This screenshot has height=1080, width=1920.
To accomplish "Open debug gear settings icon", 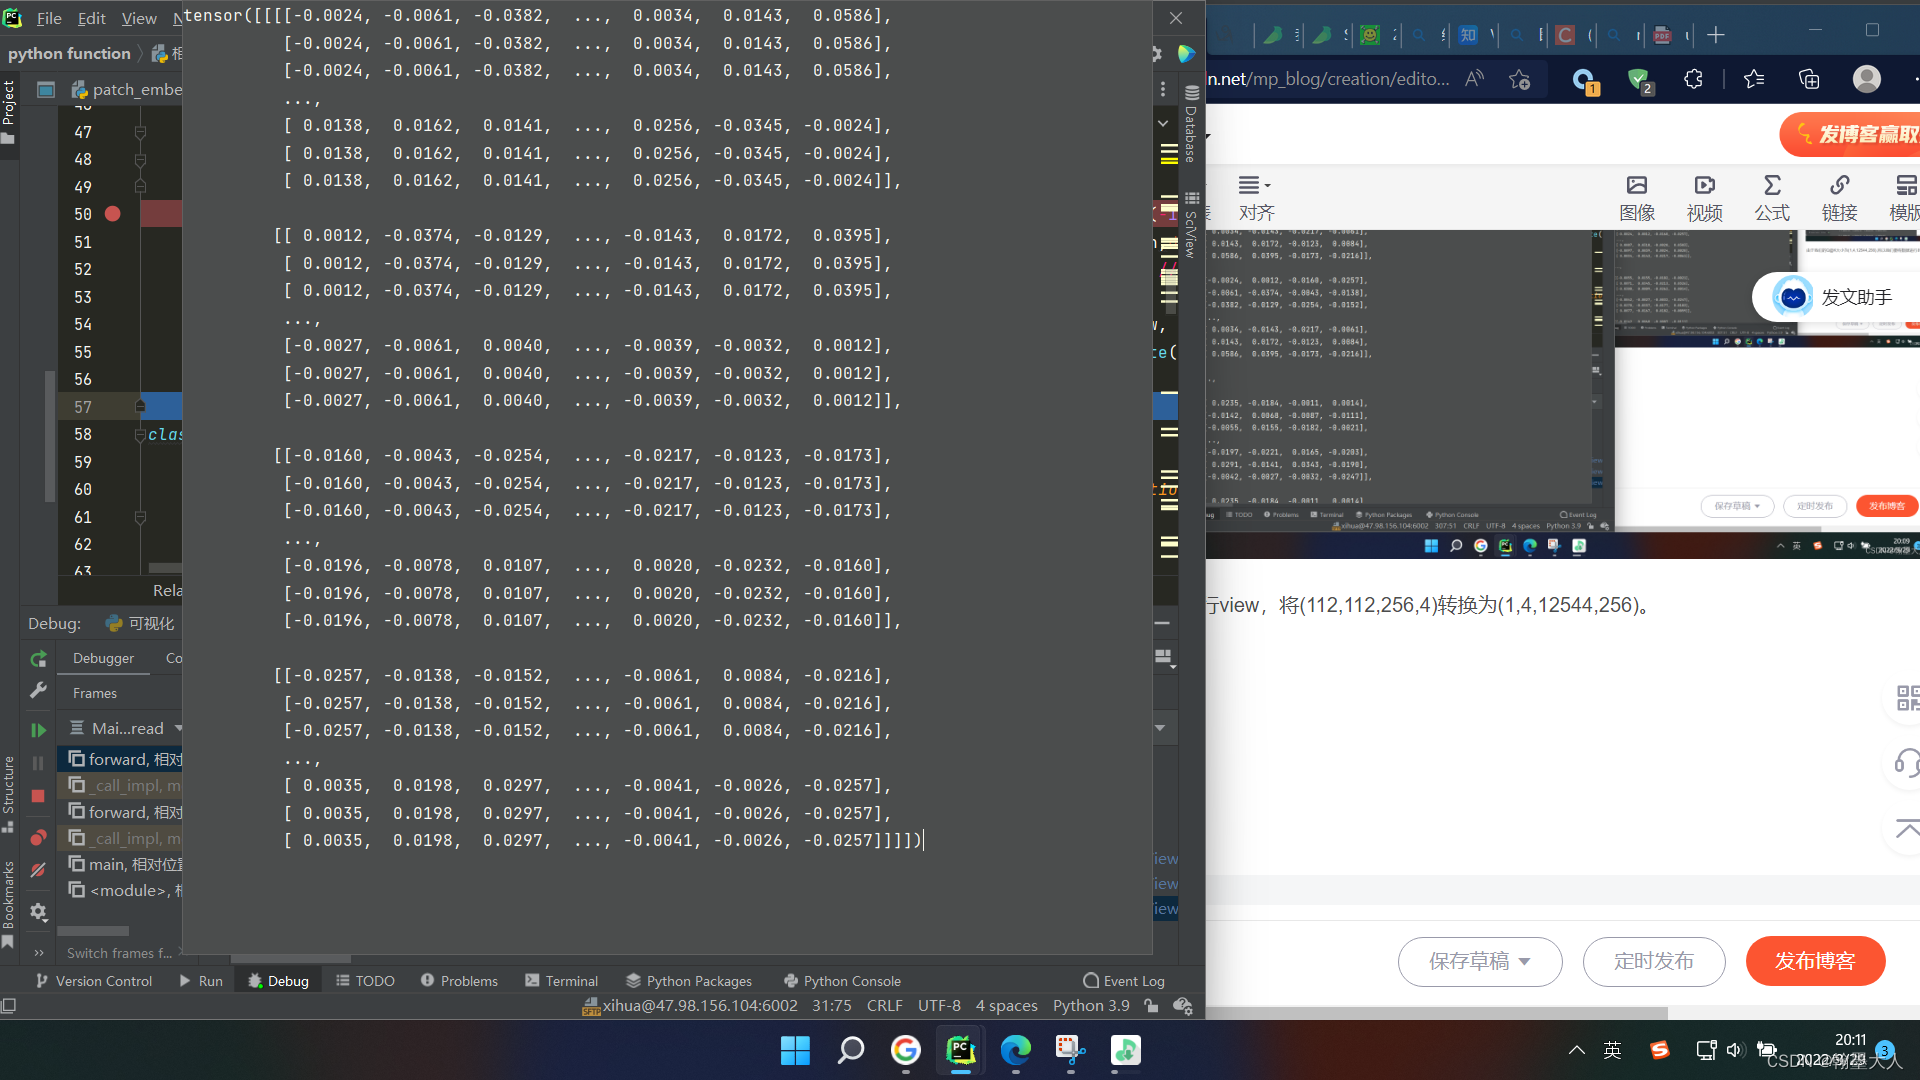I will tap(38, 911).
